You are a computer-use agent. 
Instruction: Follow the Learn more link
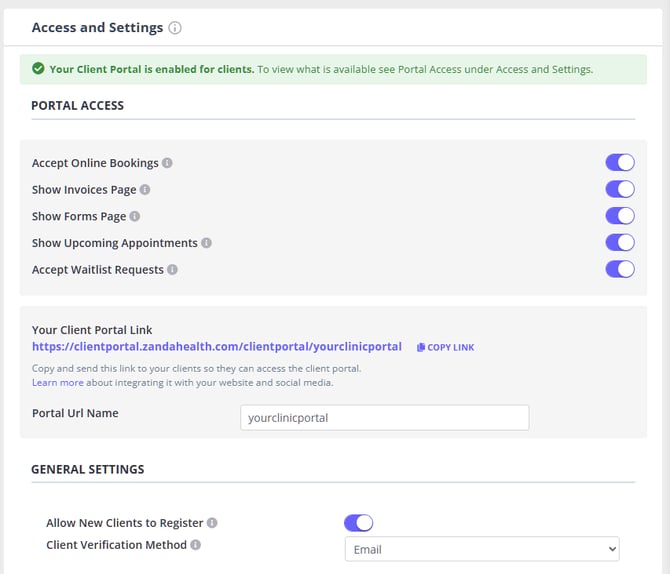click(57, 383)
